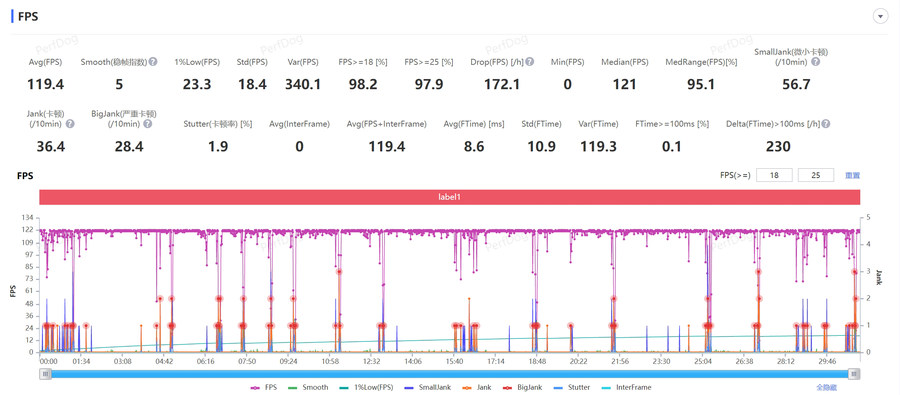Toggle the SmallJank series in the legend
Image resolution: width=900 pixels, height=395 pixels.
427,388
